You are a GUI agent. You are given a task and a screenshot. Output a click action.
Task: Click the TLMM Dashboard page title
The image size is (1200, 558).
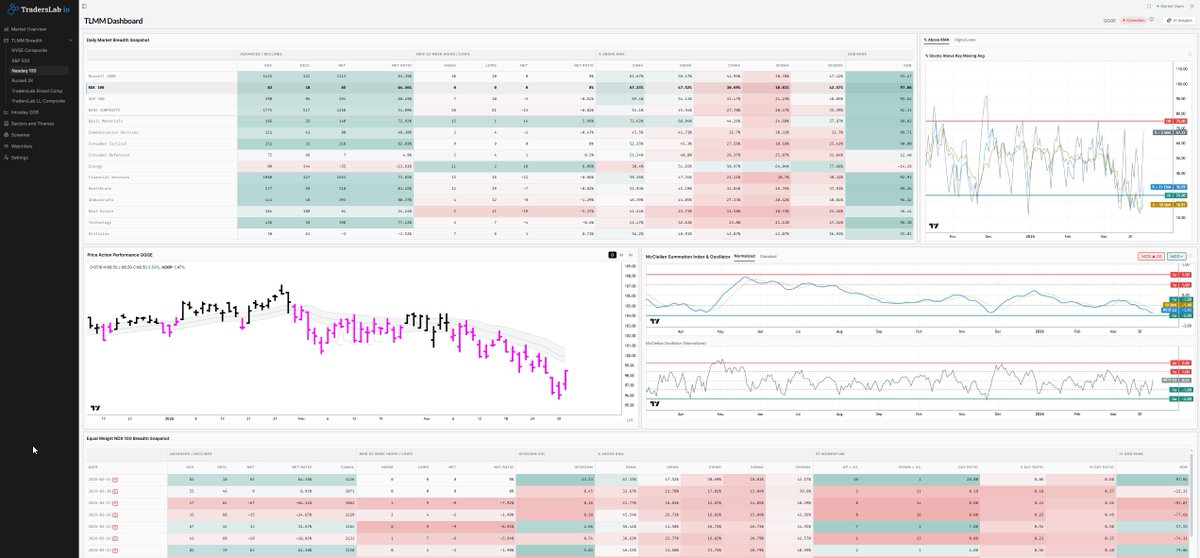(x=113, y=20)
